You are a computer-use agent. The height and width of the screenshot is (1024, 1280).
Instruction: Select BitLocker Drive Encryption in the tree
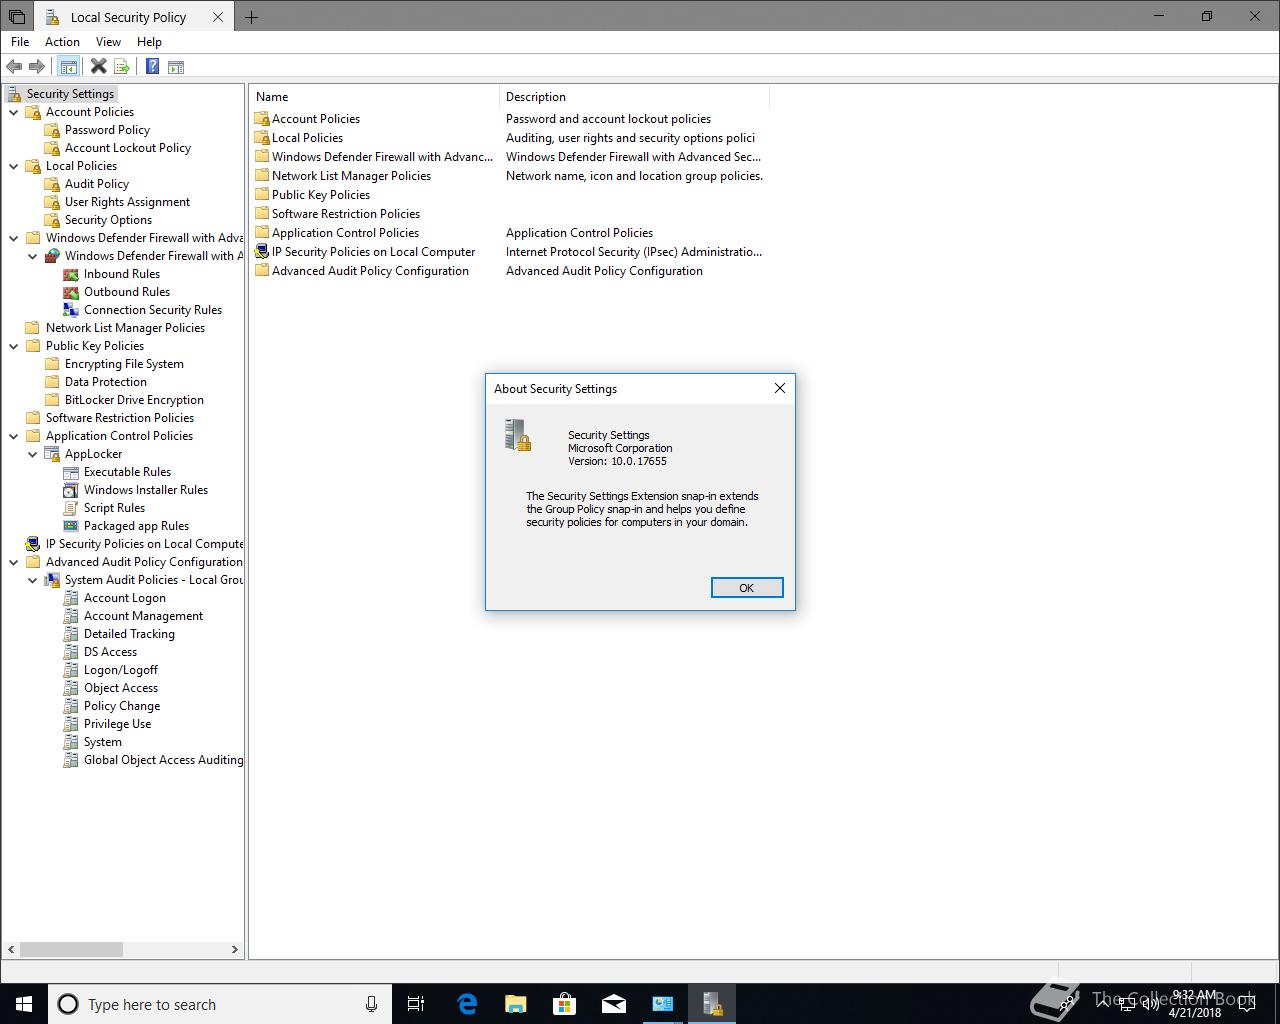134,400
